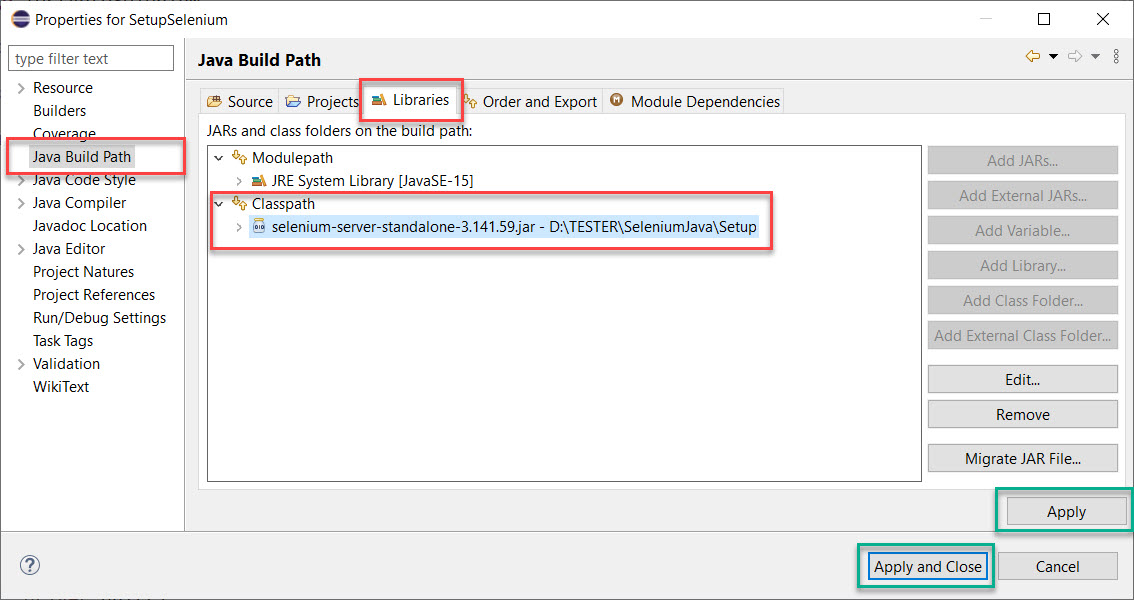
Task: Close the Properties for SetupSelenium dialog
Action: pyautogui.click(x=1102, y=20)
